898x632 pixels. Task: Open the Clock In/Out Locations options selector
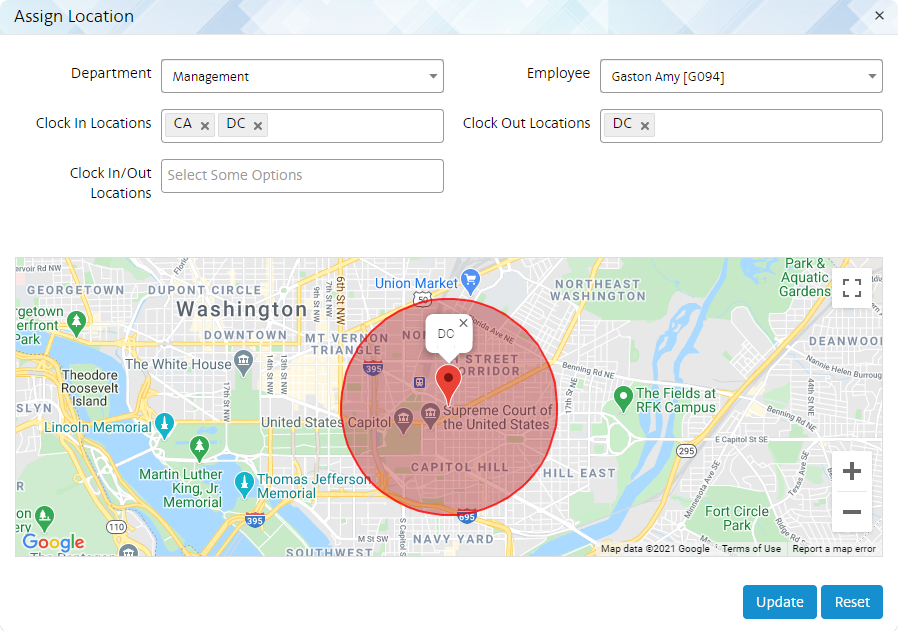point(302,176)
